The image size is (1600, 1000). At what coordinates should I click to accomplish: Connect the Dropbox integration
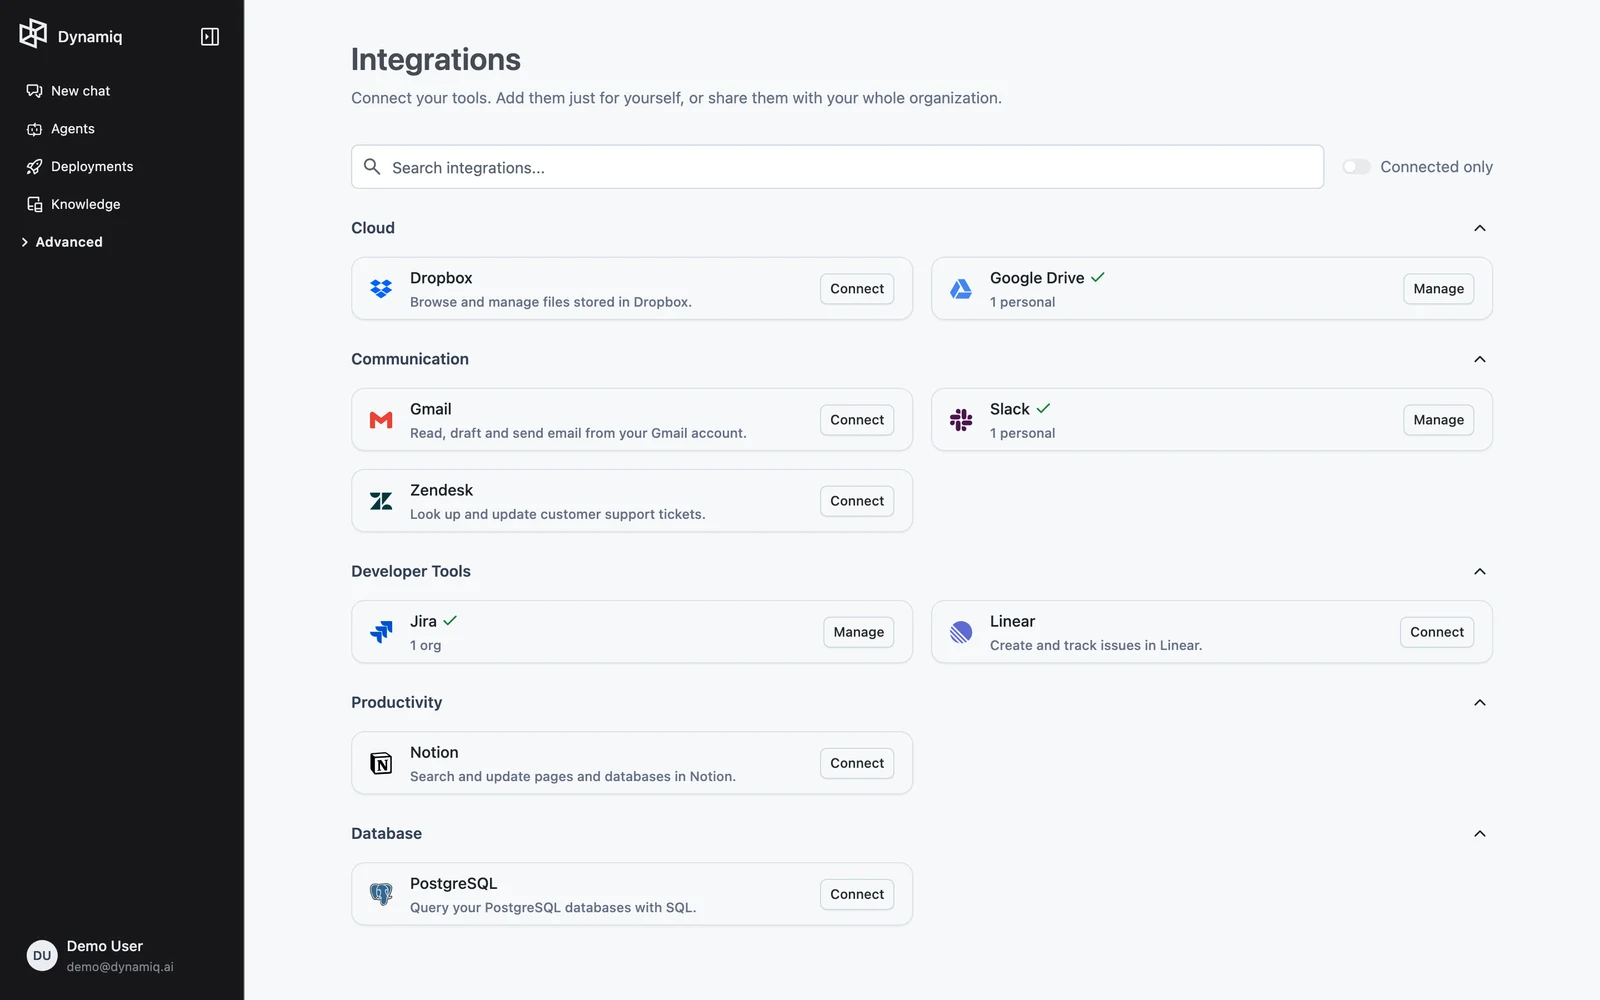(857, 289)
